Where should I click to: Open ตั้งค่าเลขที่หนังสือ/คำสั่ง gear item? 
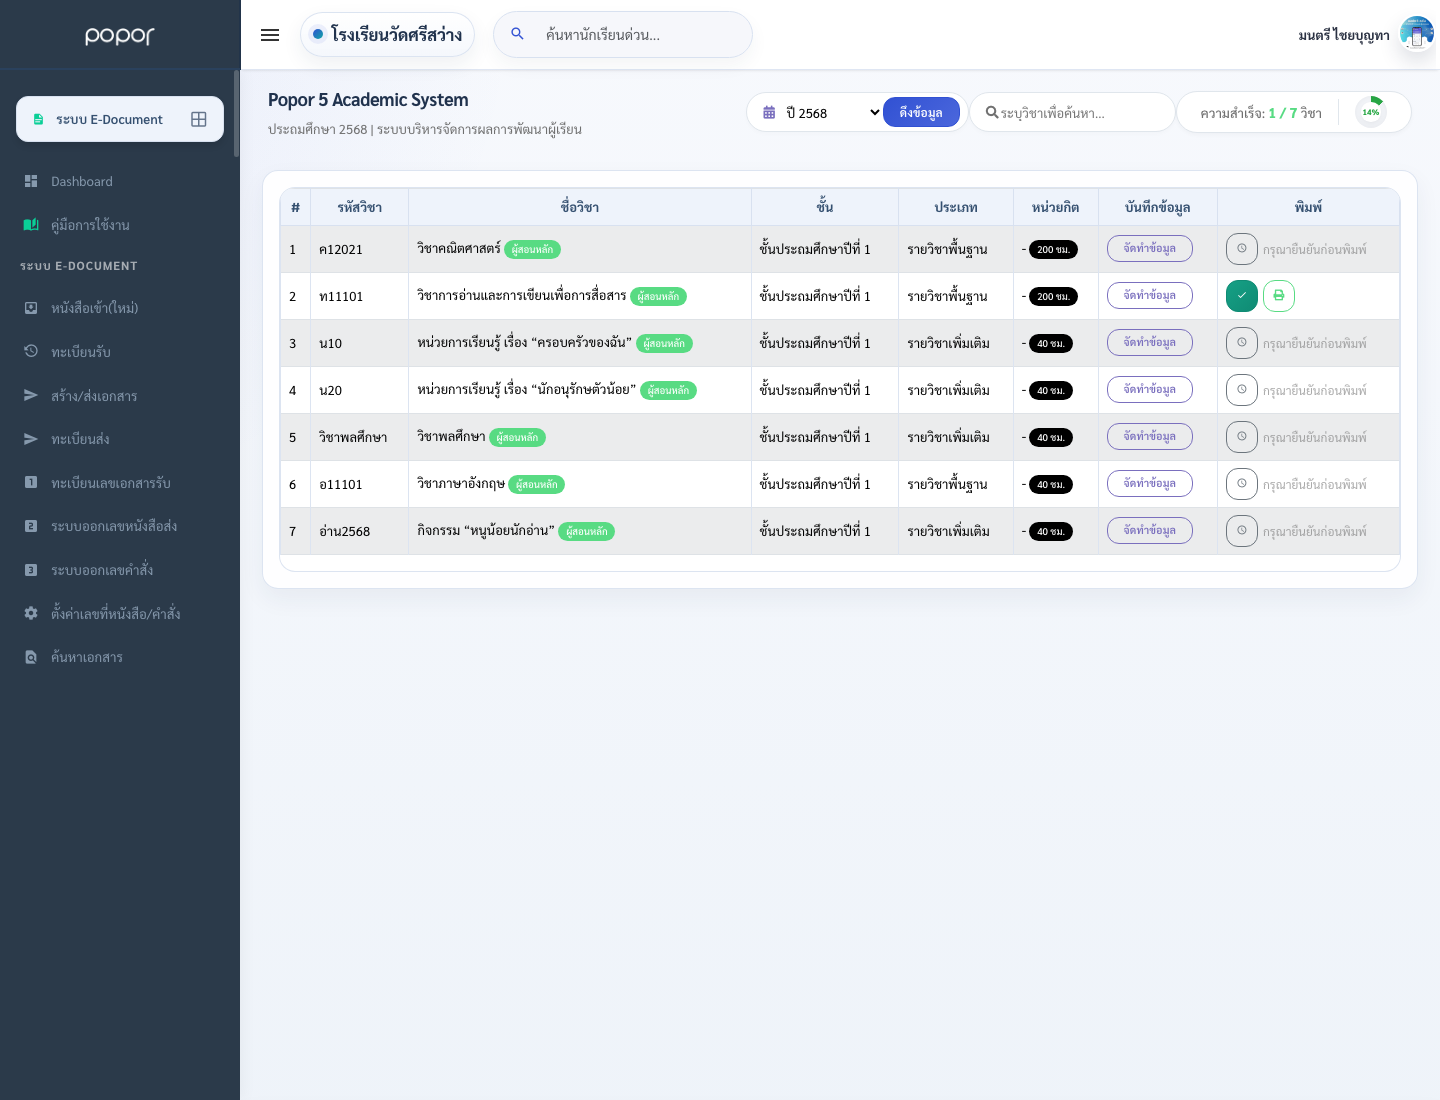(115, 613)
